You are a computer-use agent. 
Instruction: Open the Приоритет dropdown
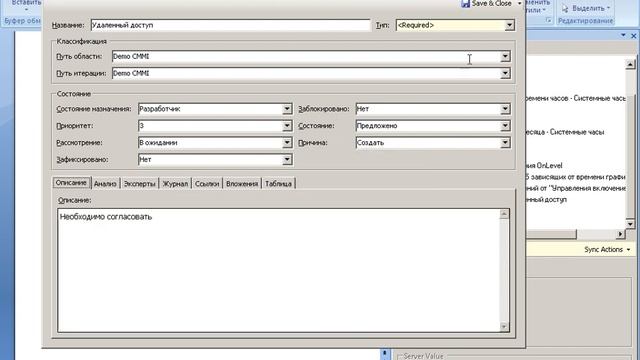coord(287,126)
